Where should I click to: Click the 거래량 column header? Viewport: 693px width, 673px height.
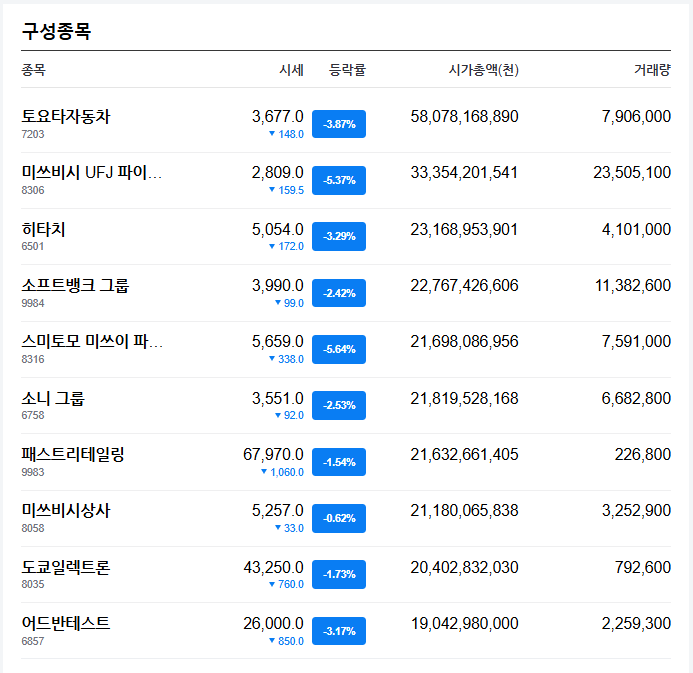[x=652, y=70]
